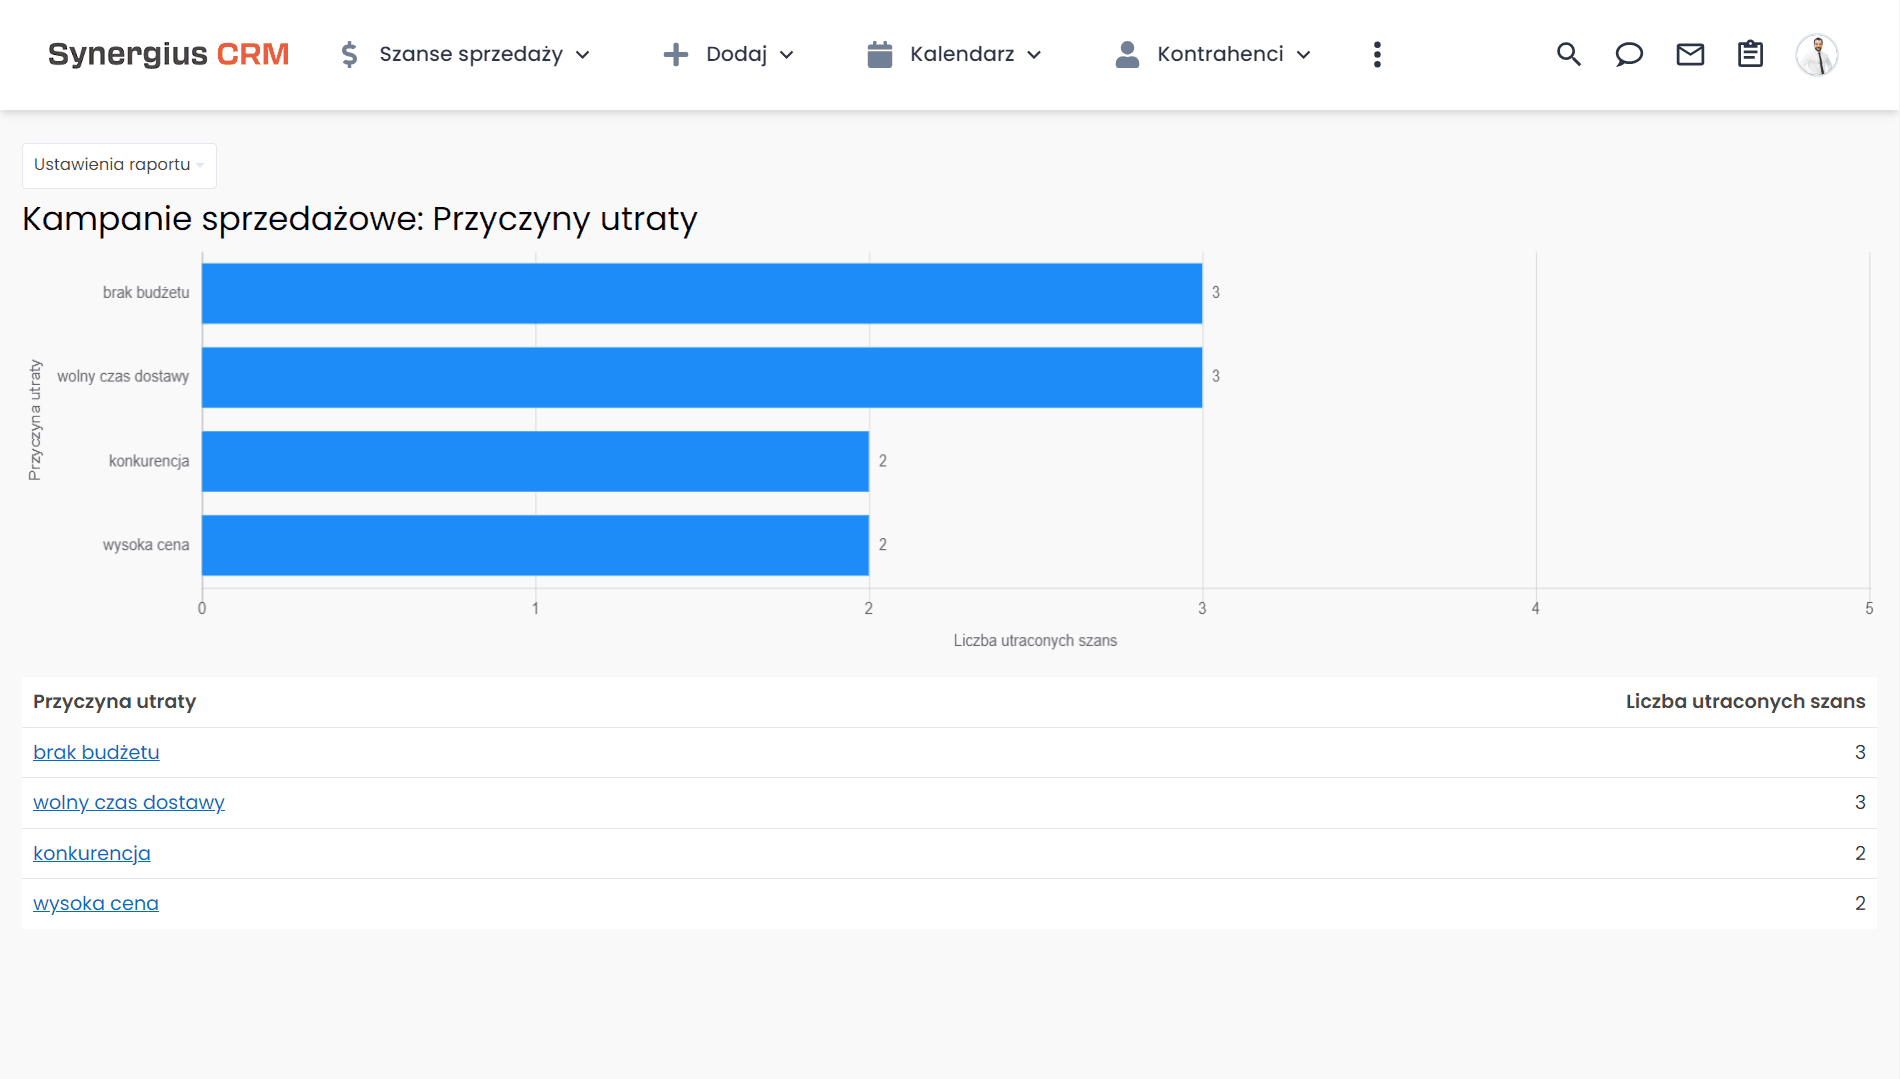Click the user avatar profile picture
The height and width of the screenshot is (1079, 1900).
click(1818, 55)
